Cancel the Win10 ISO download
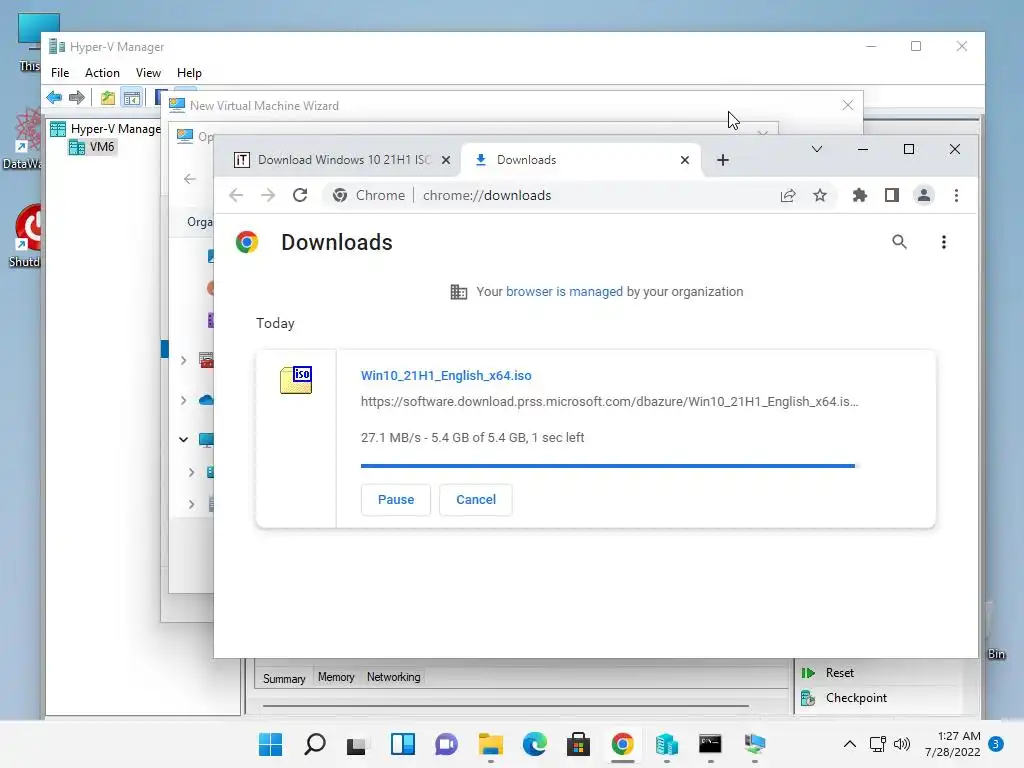 (476, 500)
